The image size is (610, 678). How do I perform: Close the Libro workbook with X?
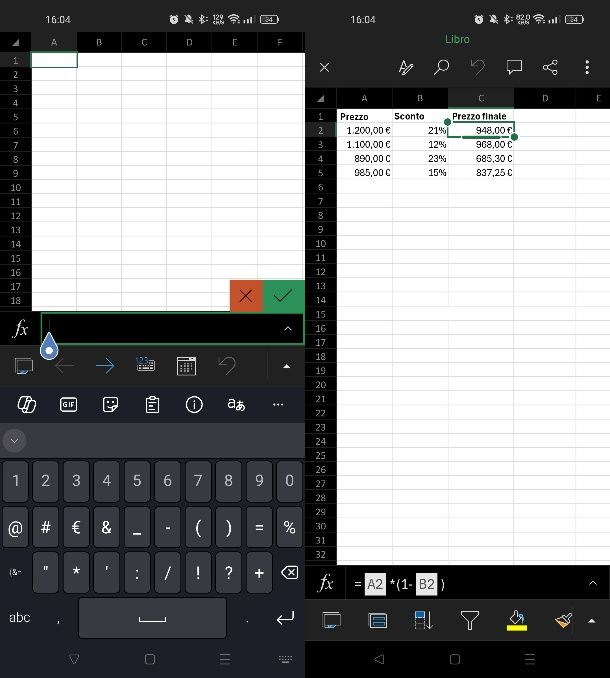click(324, 67)
